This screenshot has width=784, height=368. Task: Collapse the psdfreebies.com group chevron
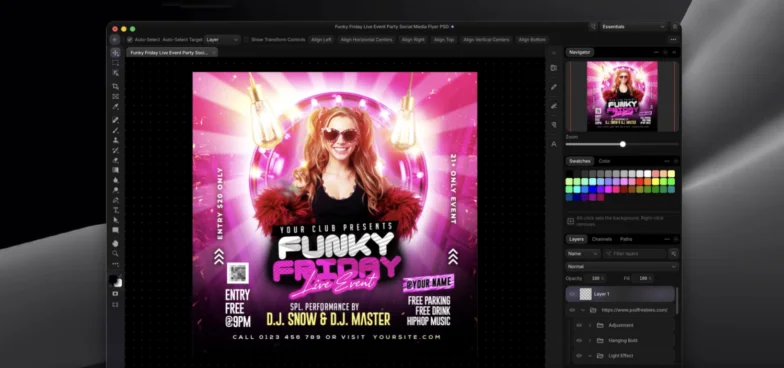(583, 310)
